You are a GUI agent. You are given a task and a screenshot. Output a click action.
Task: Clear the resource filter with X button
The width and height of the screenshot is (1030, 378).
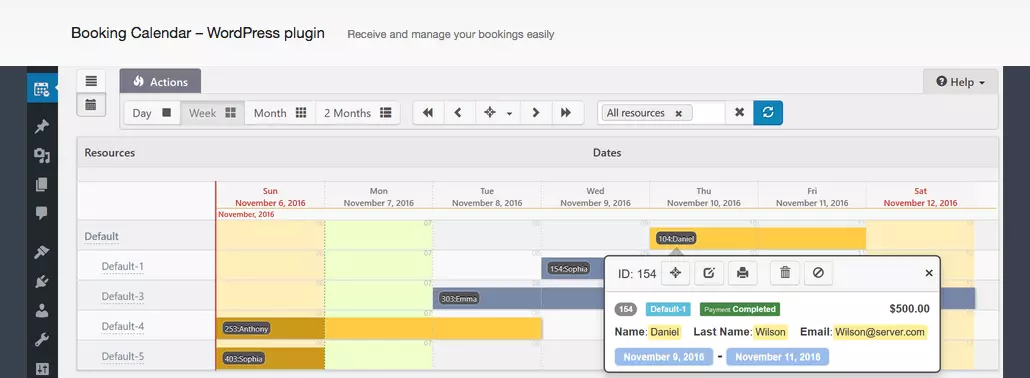[740, 113]
